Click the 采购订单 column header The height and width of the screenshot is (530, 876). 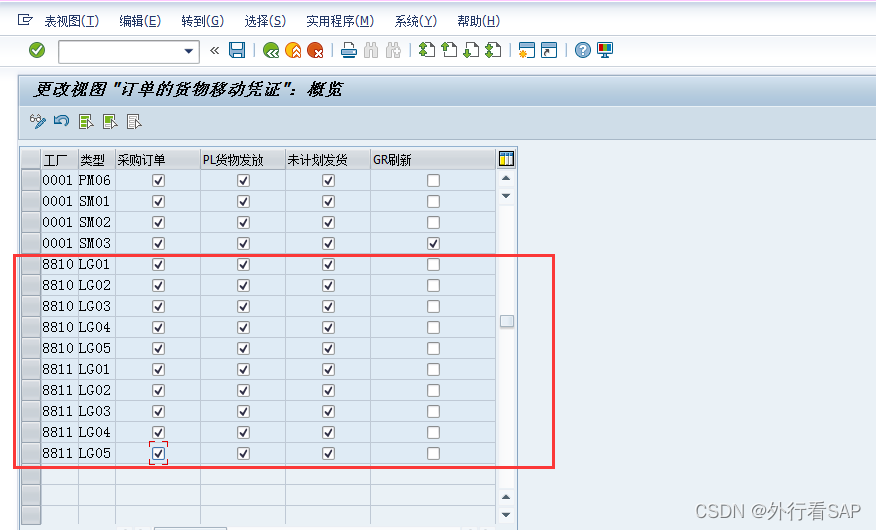click(x=158, y=160)
